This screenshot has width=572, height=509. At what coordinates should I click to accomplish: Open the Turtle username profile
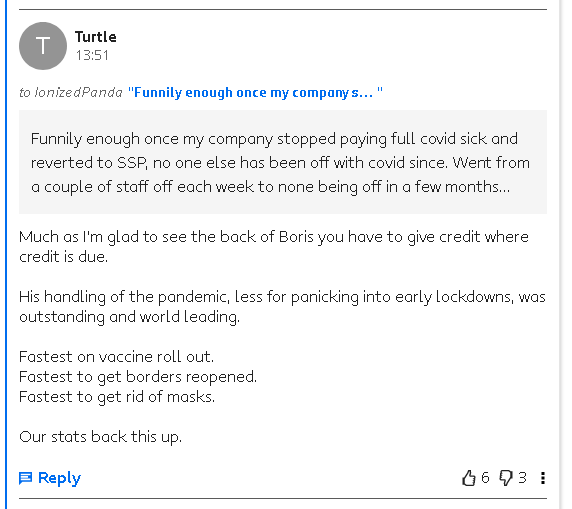(96, 37)
